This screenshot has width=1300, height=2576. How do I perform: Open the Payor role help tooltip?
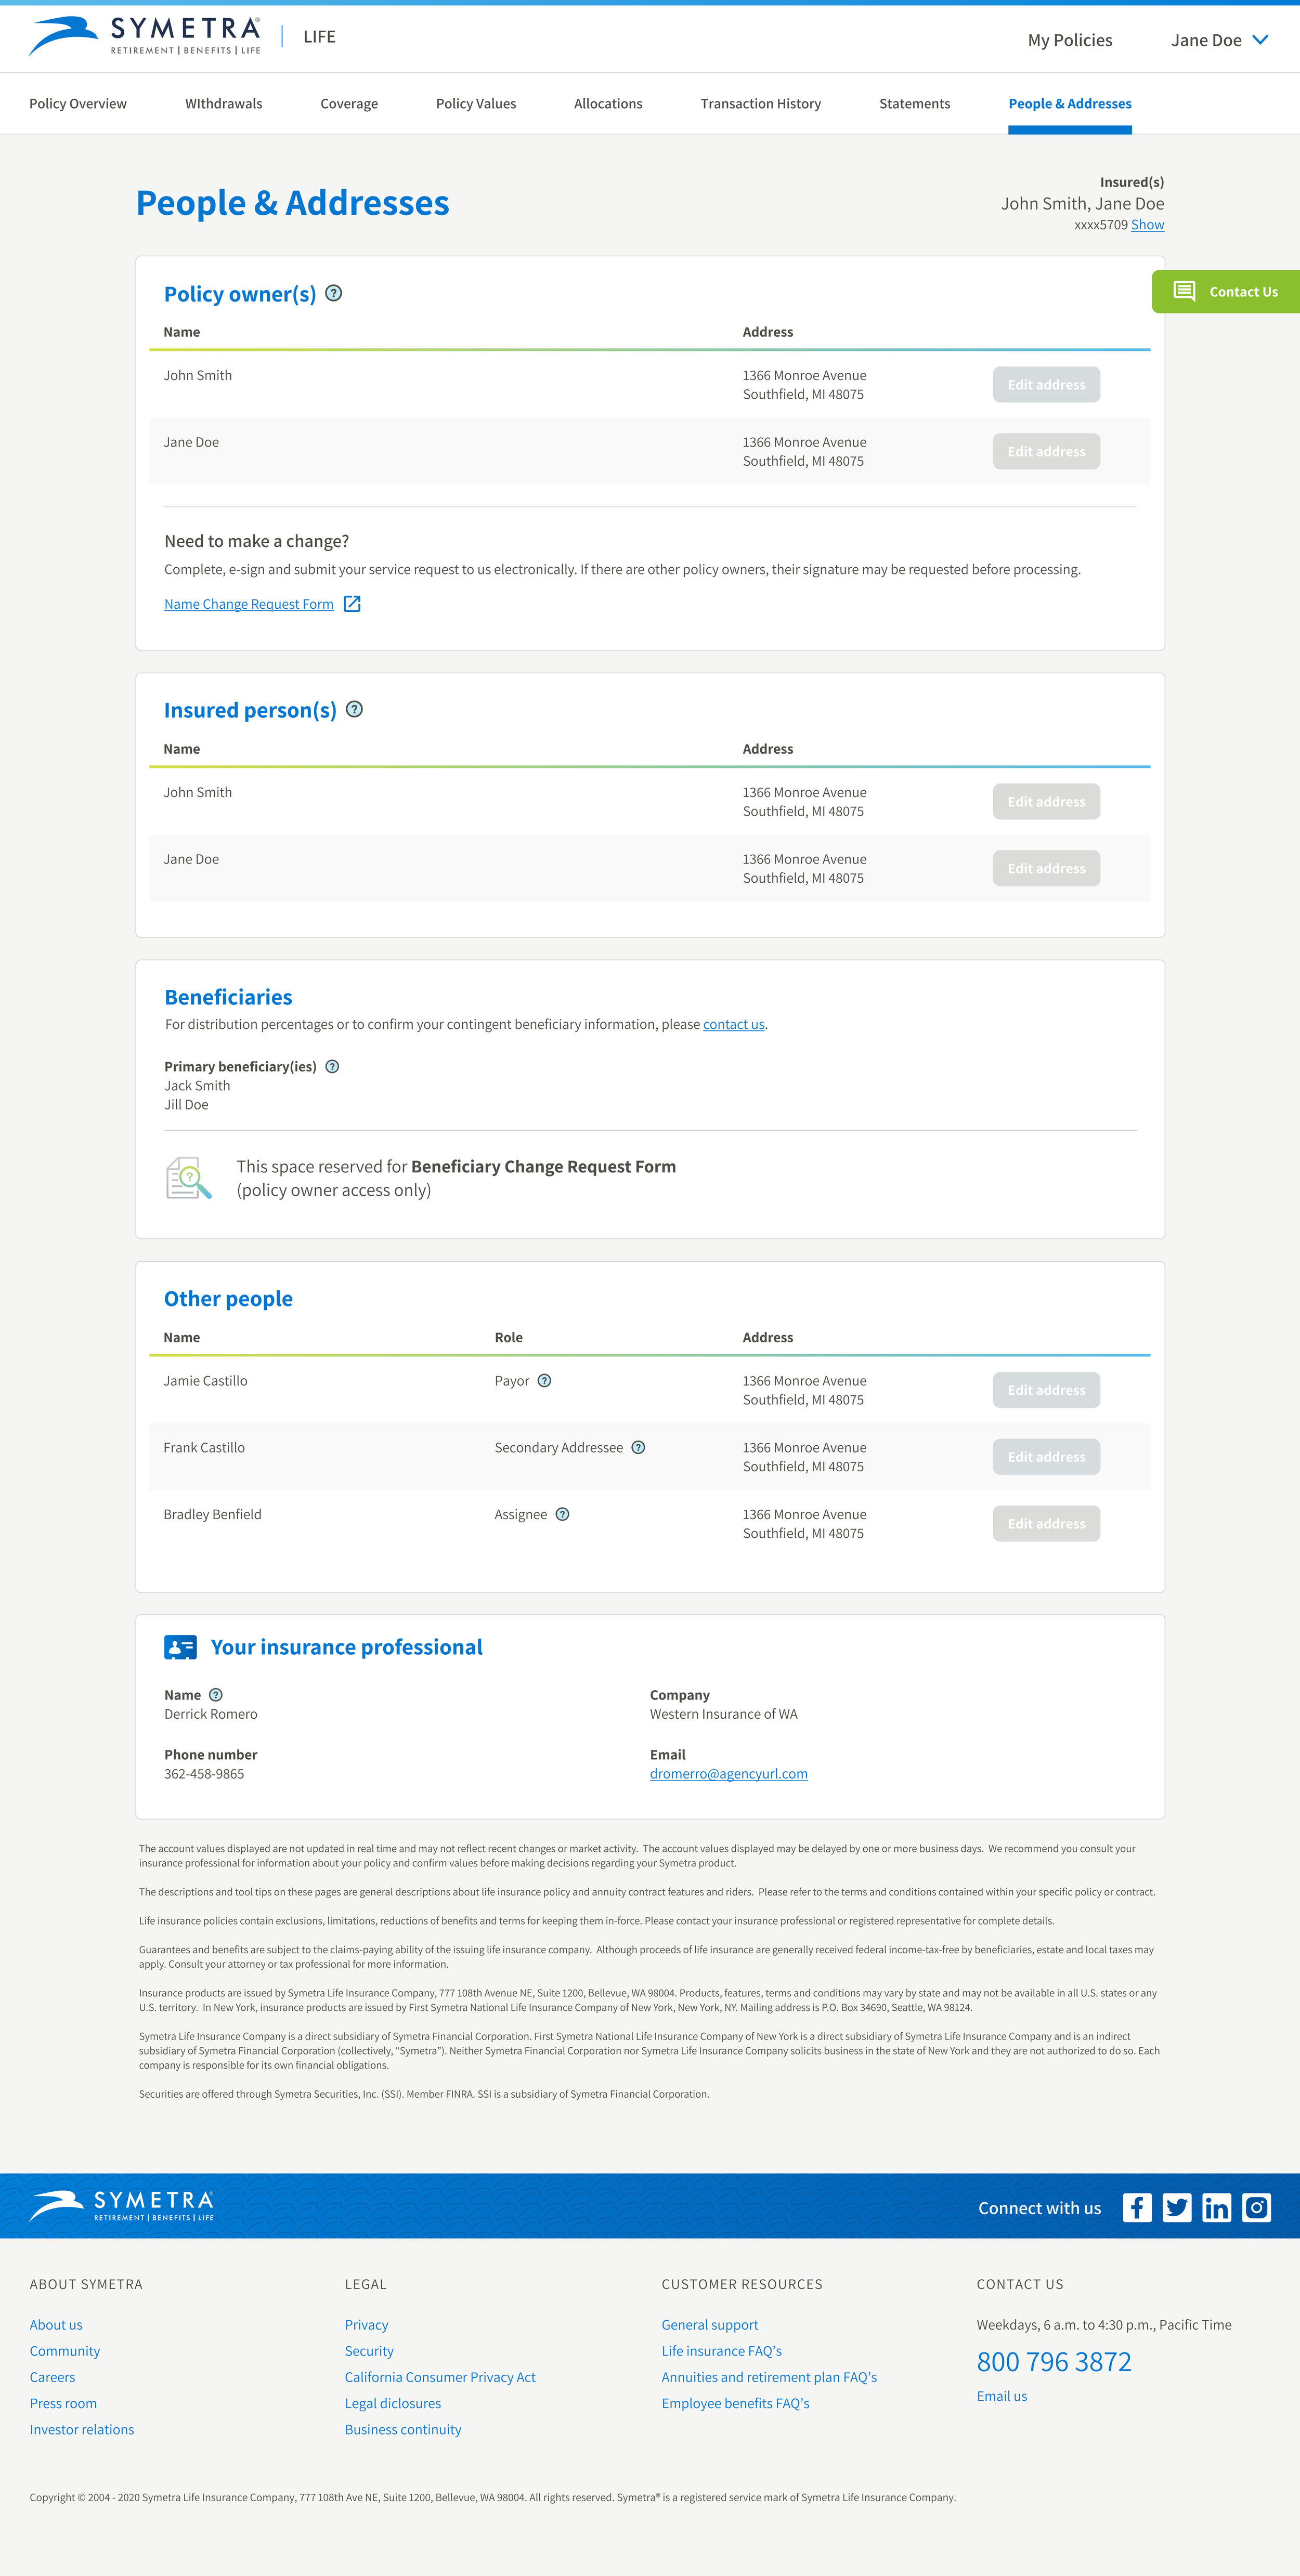click(545, 1380)
